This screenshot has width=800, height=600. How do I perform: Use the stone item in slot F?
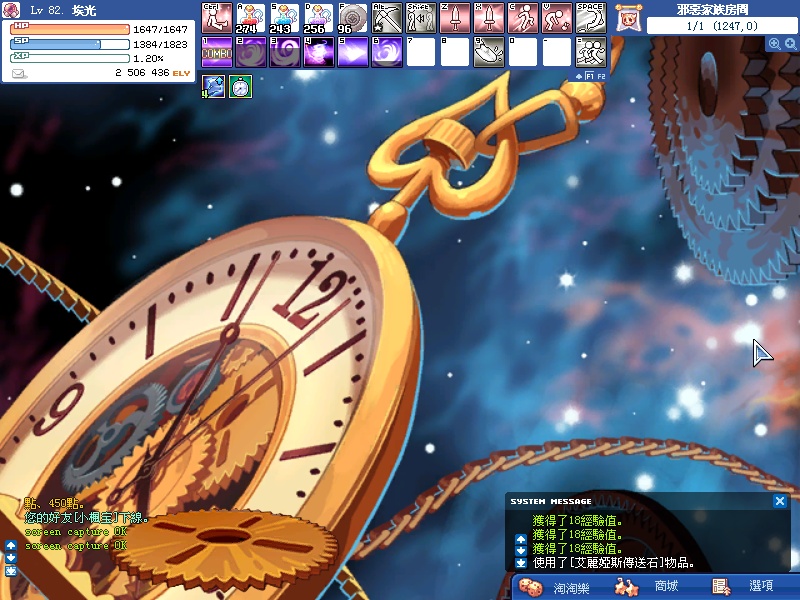point(353,18)
